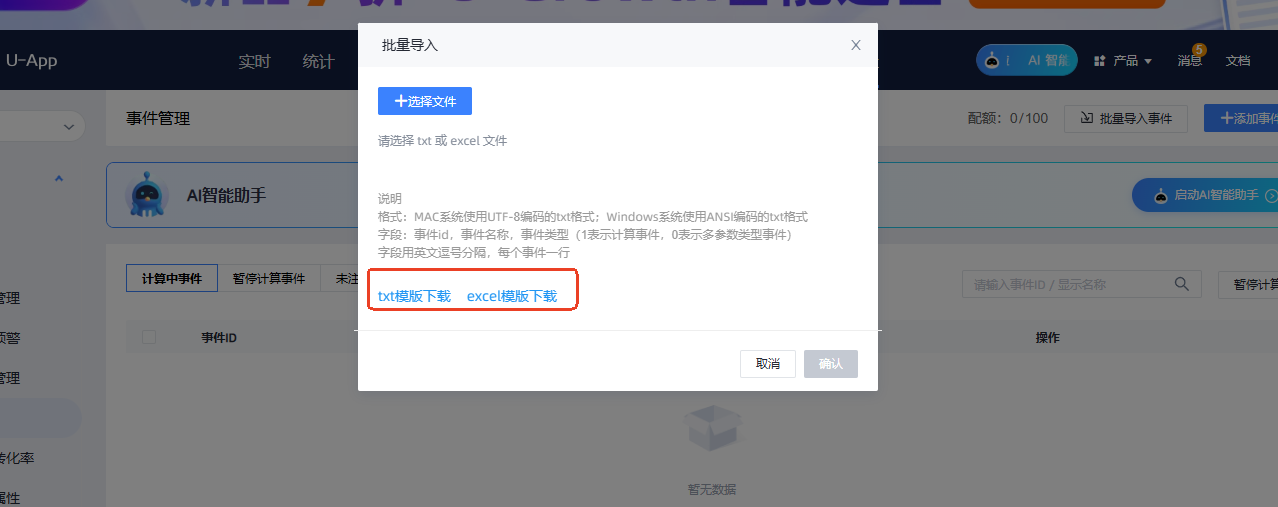
Task: Click the 操作 column header
Action: tap(1047, 338)
